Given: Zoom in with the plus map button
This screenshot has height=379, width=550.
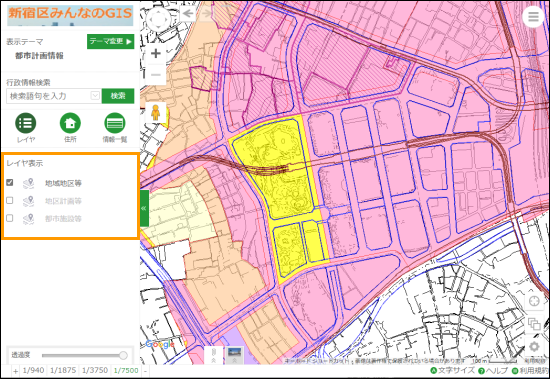Looking at the screenshot, I should (156, 54).
